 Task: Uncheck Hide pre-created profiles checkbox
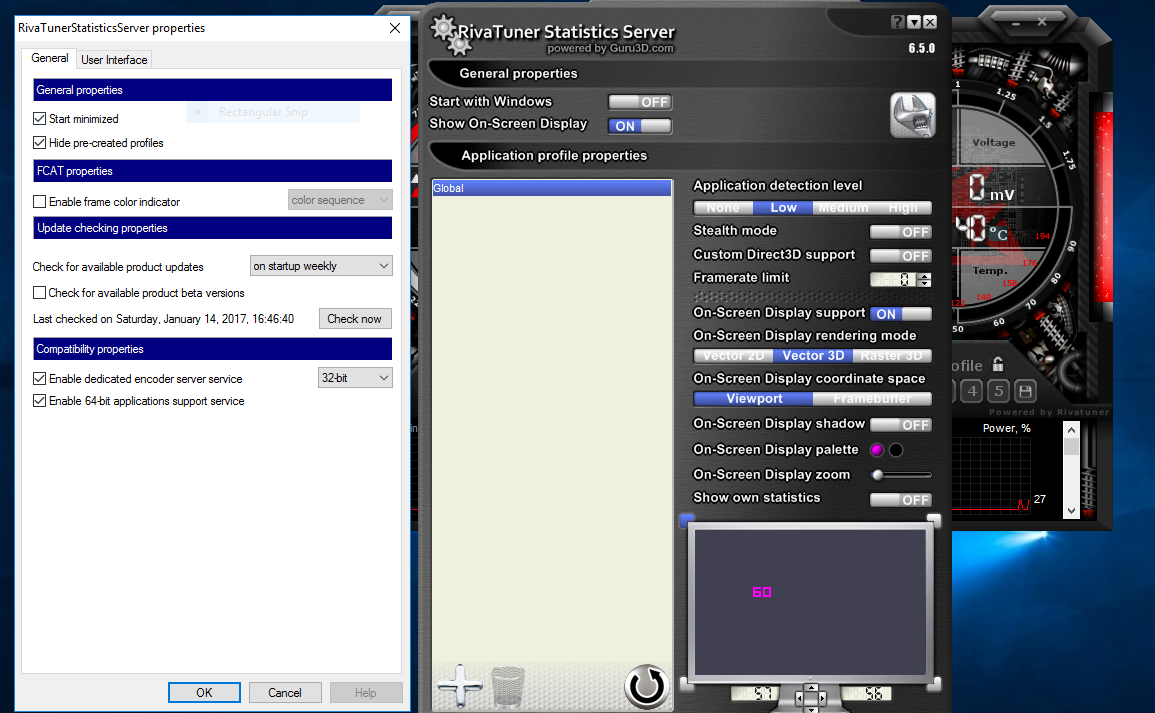[x=40, y=143]
